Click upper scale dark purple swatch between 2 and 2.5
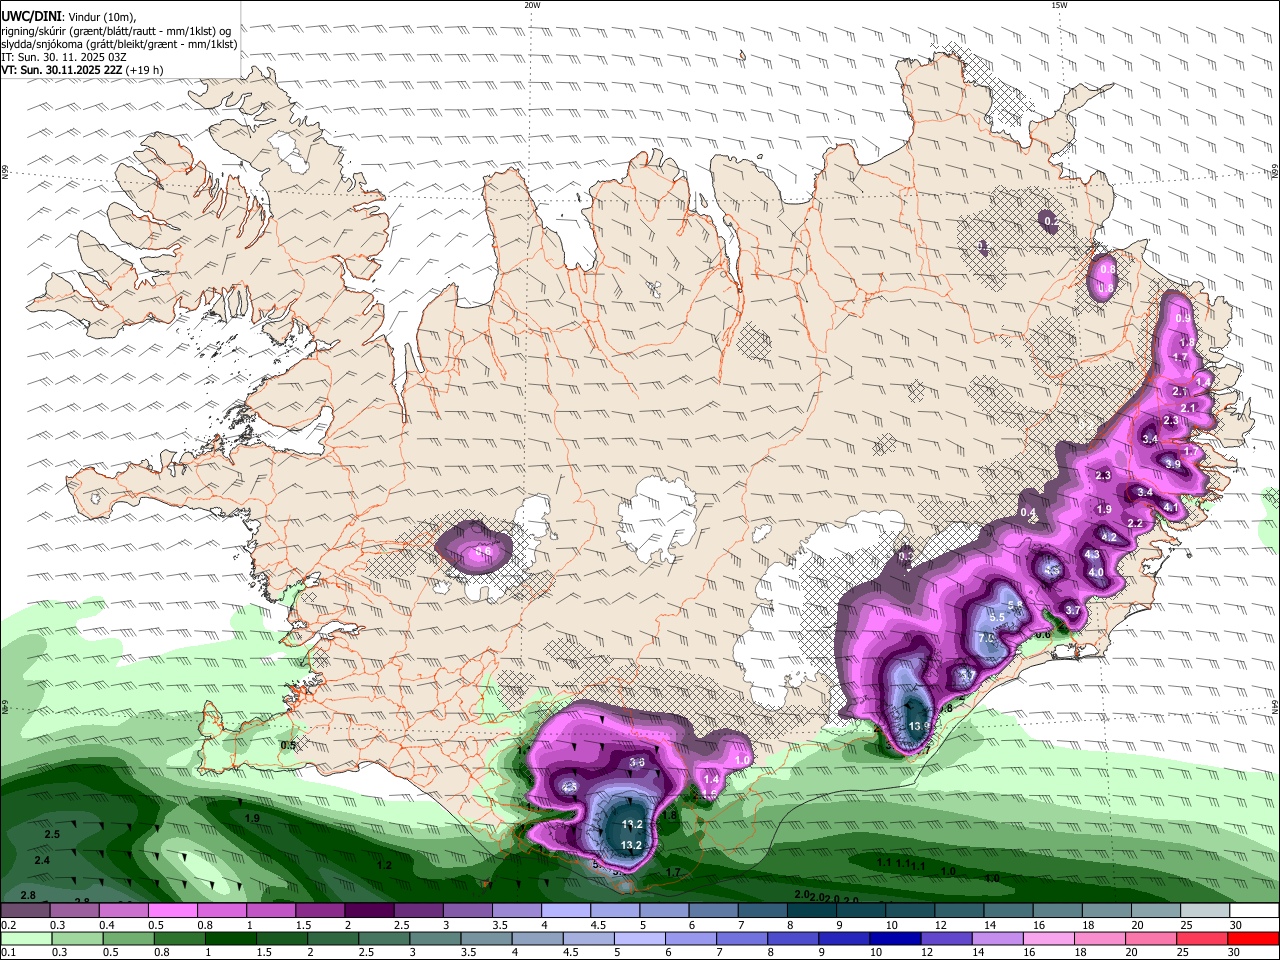This screenshot has height=960, width=1280. [369, 911]
